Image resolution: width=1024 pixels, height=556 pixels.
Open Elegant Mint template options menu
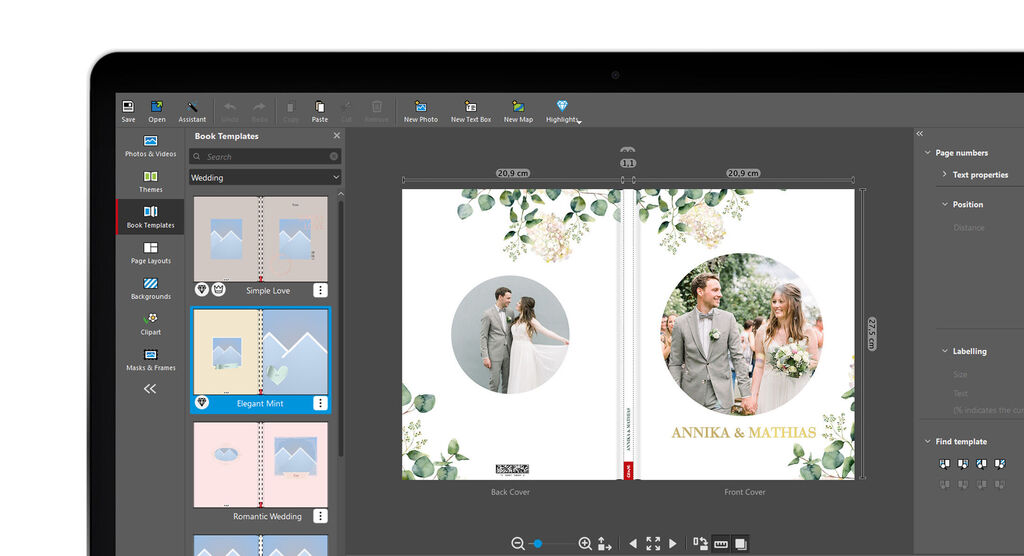[x=320, y=403]
